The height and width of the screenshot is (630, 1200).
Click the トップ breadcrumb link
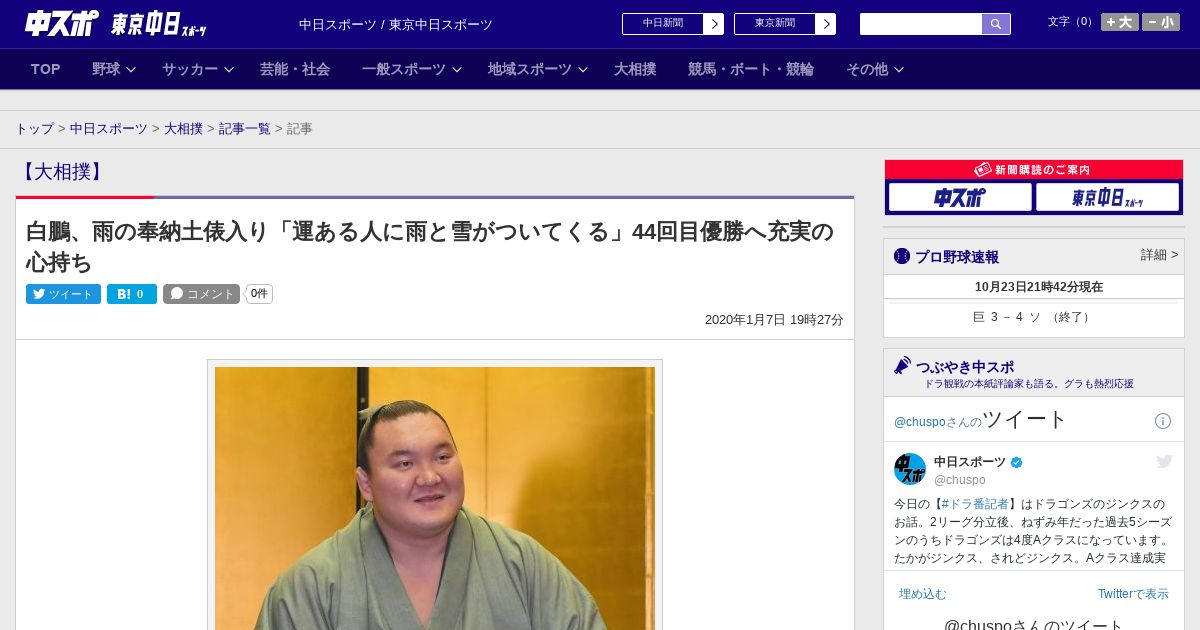click(34, 129)
